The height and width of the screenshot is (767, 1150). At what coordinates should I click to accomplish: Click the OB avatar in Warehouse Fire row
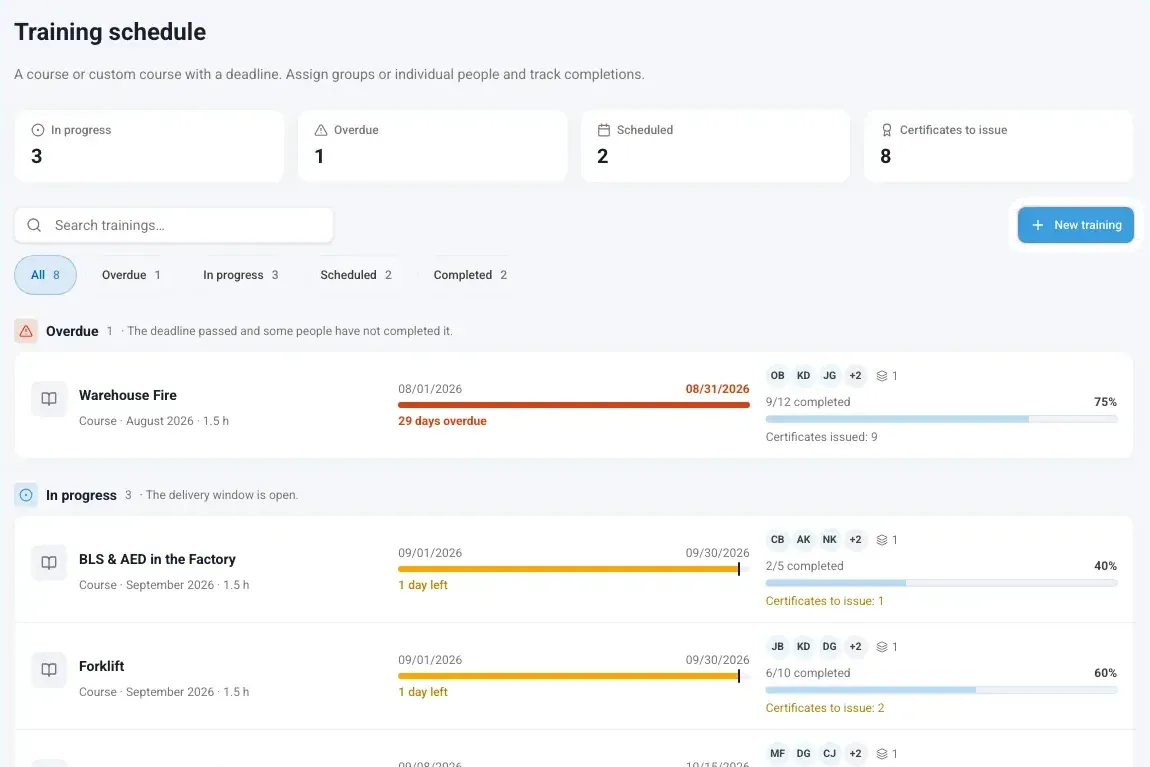pyautogui.click(x=777, y=375)
